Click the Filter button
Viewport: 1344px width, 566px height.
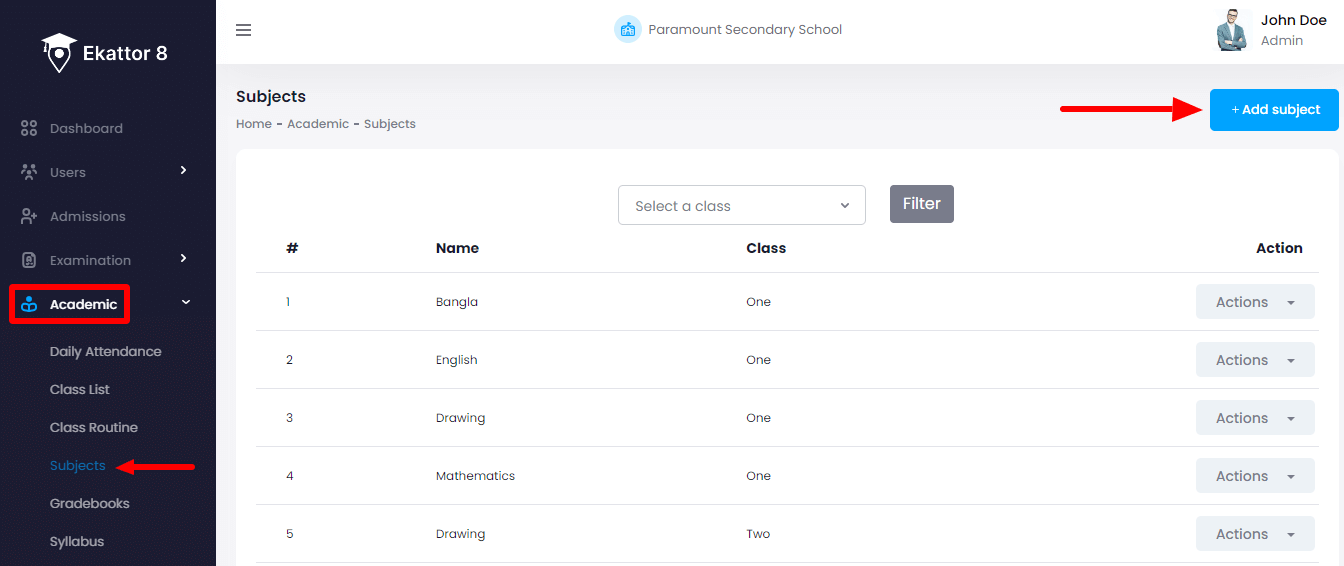921,204
